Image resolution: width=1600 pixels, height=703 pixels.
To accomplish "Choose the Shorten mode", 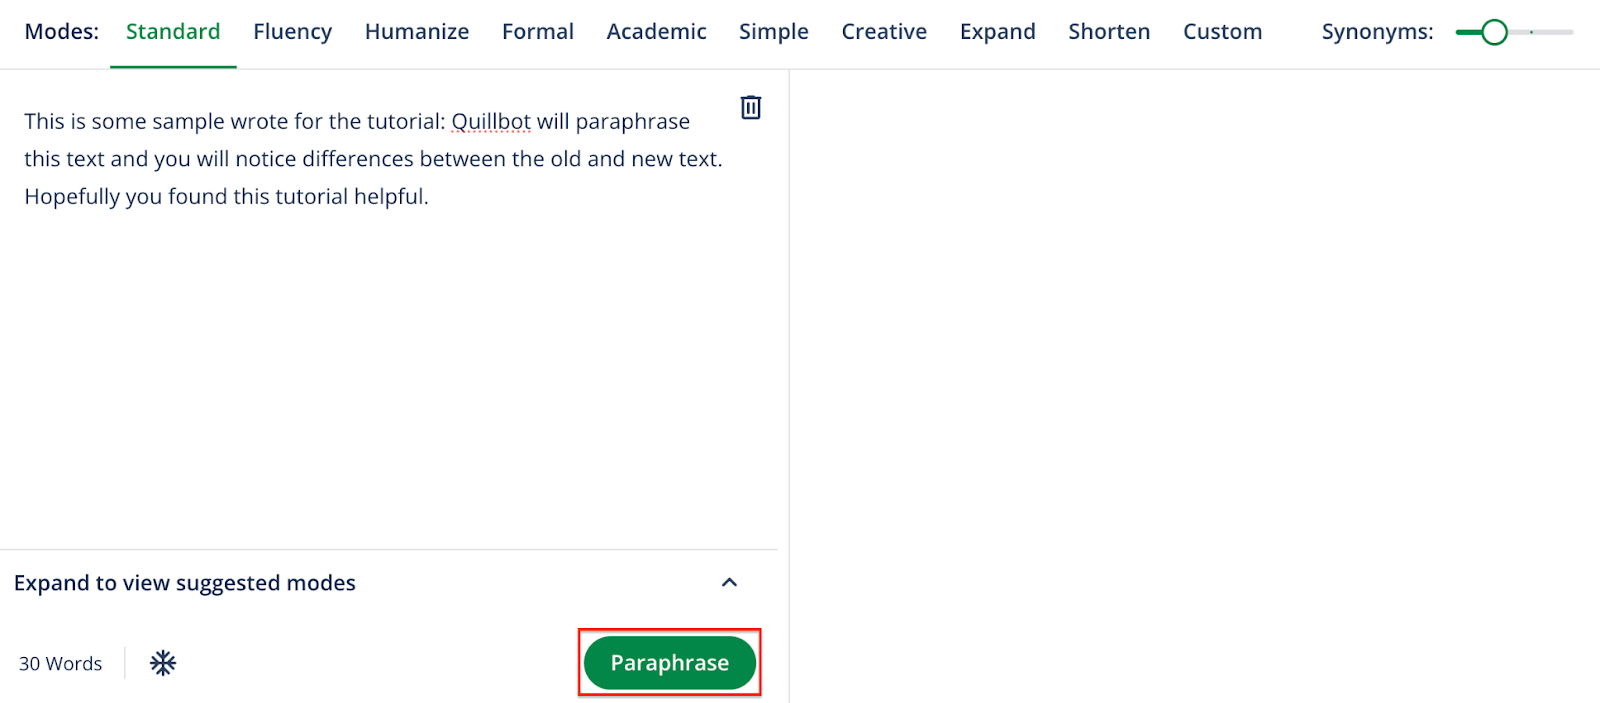I will (x=1109, y=32).
